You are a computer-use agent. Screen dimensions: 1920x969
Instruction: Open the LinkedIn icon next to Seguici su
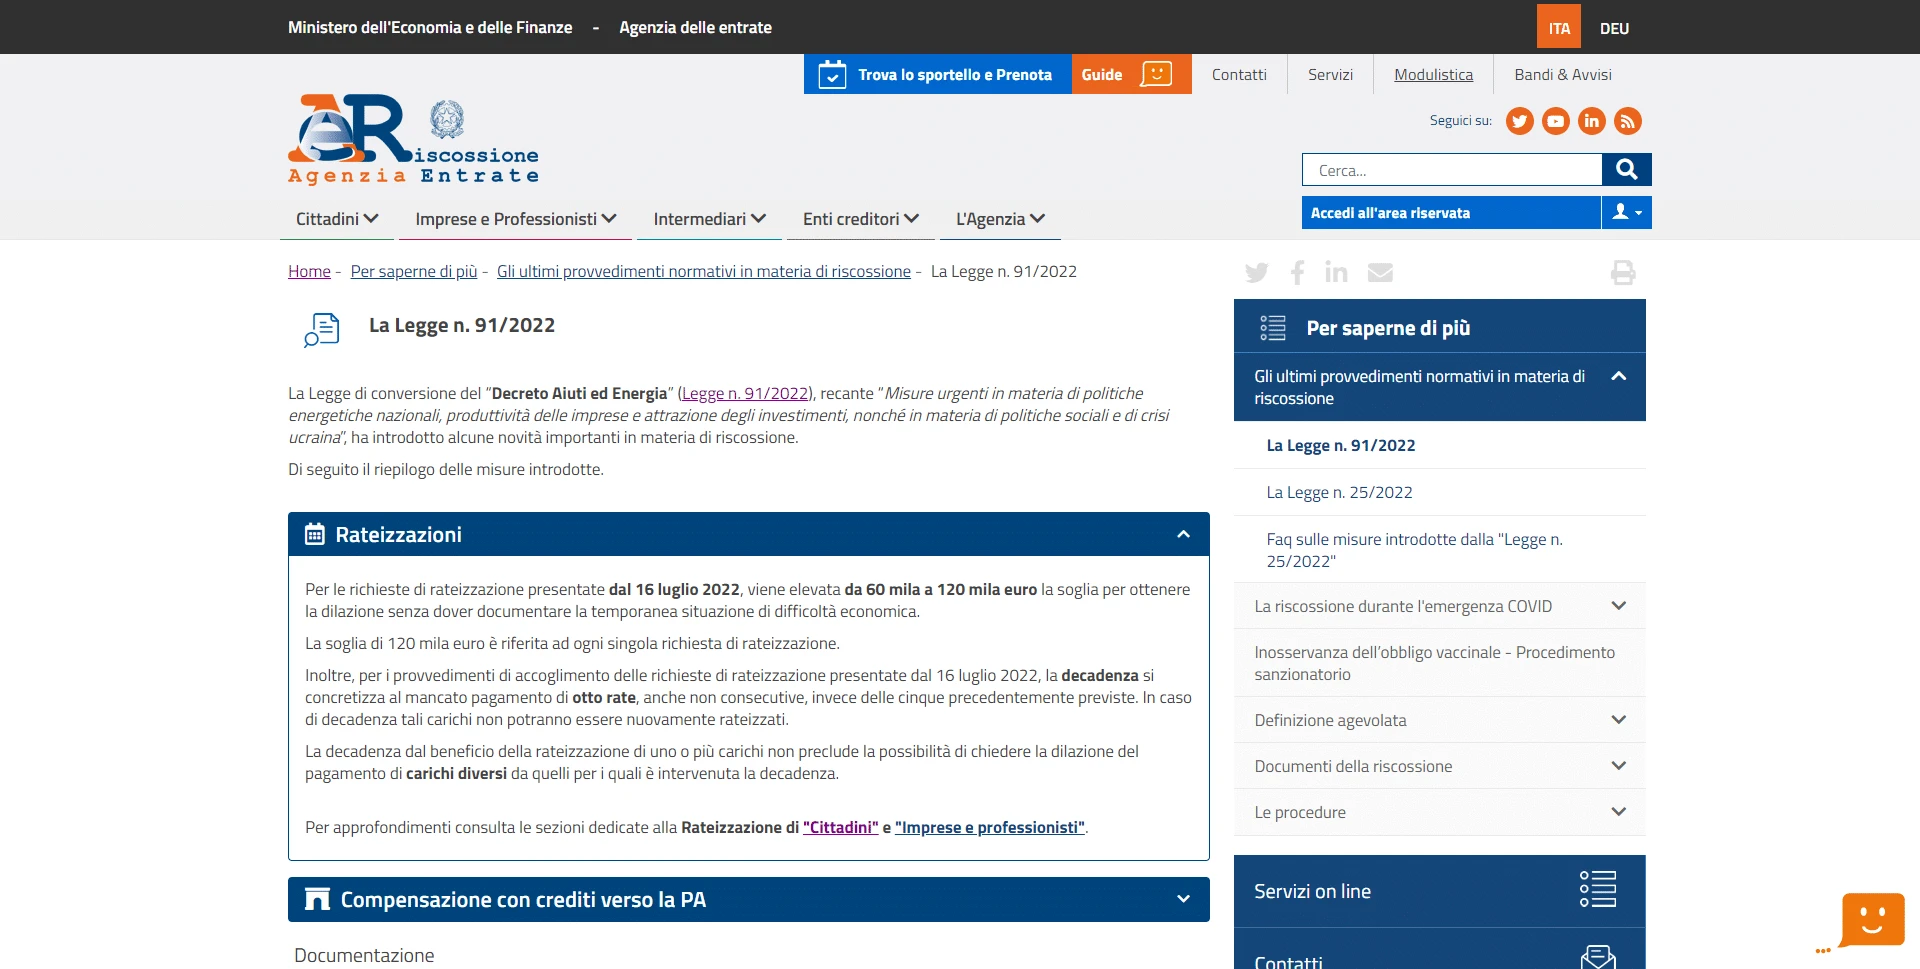(1591, 121)
